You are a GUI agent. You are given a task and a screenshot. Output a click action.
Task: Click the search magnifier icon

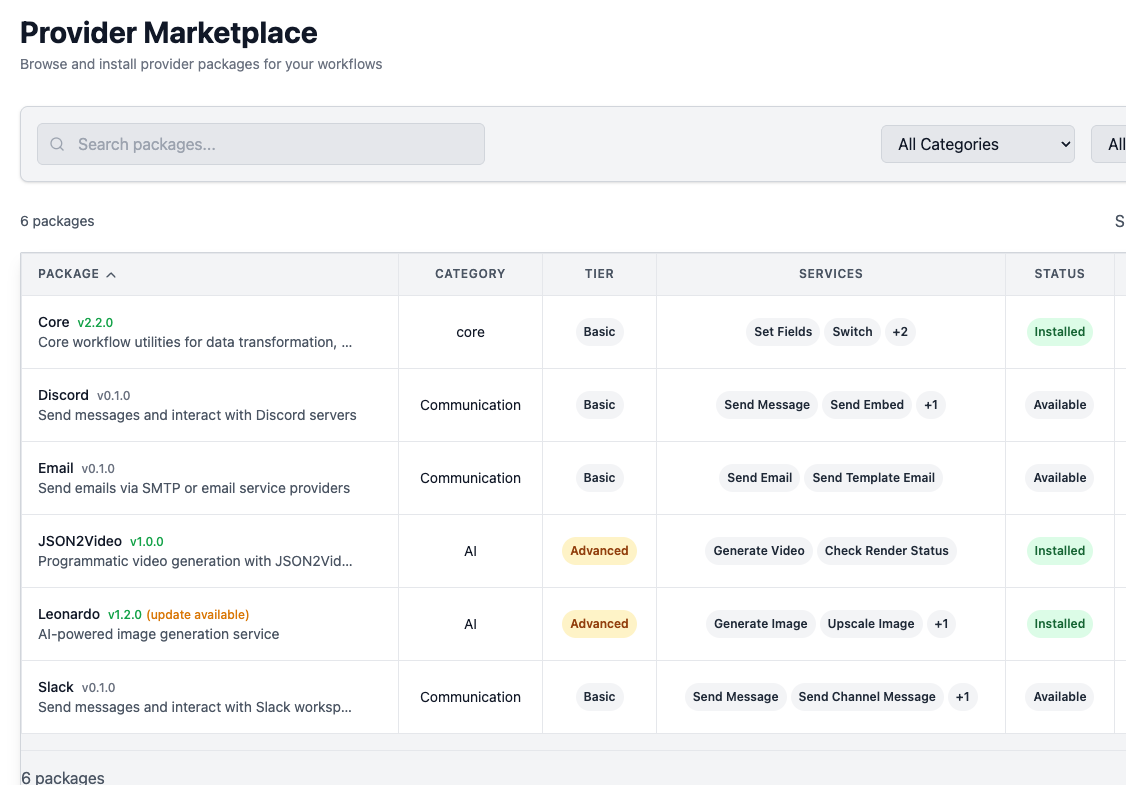[56, 144]
